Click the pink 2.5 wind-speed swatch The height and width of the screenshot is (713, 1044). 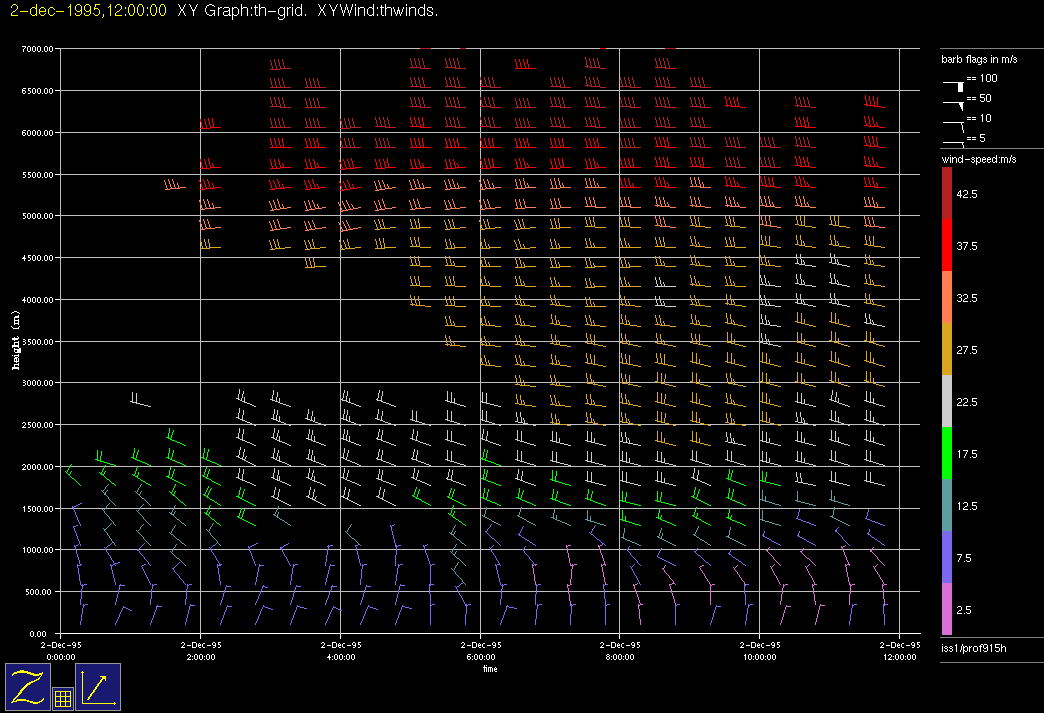click(x=947, y=609)
